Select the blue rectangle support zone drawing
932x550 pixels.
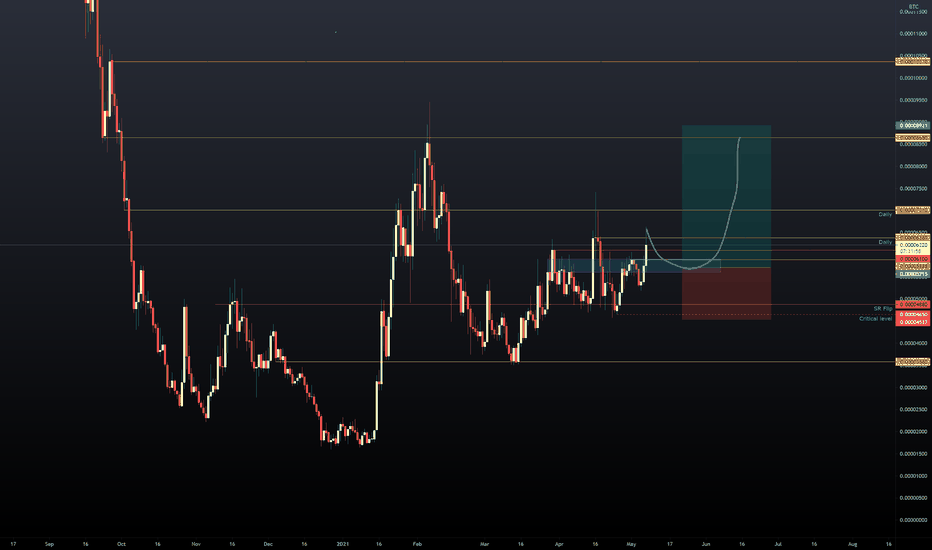point(634,266)
